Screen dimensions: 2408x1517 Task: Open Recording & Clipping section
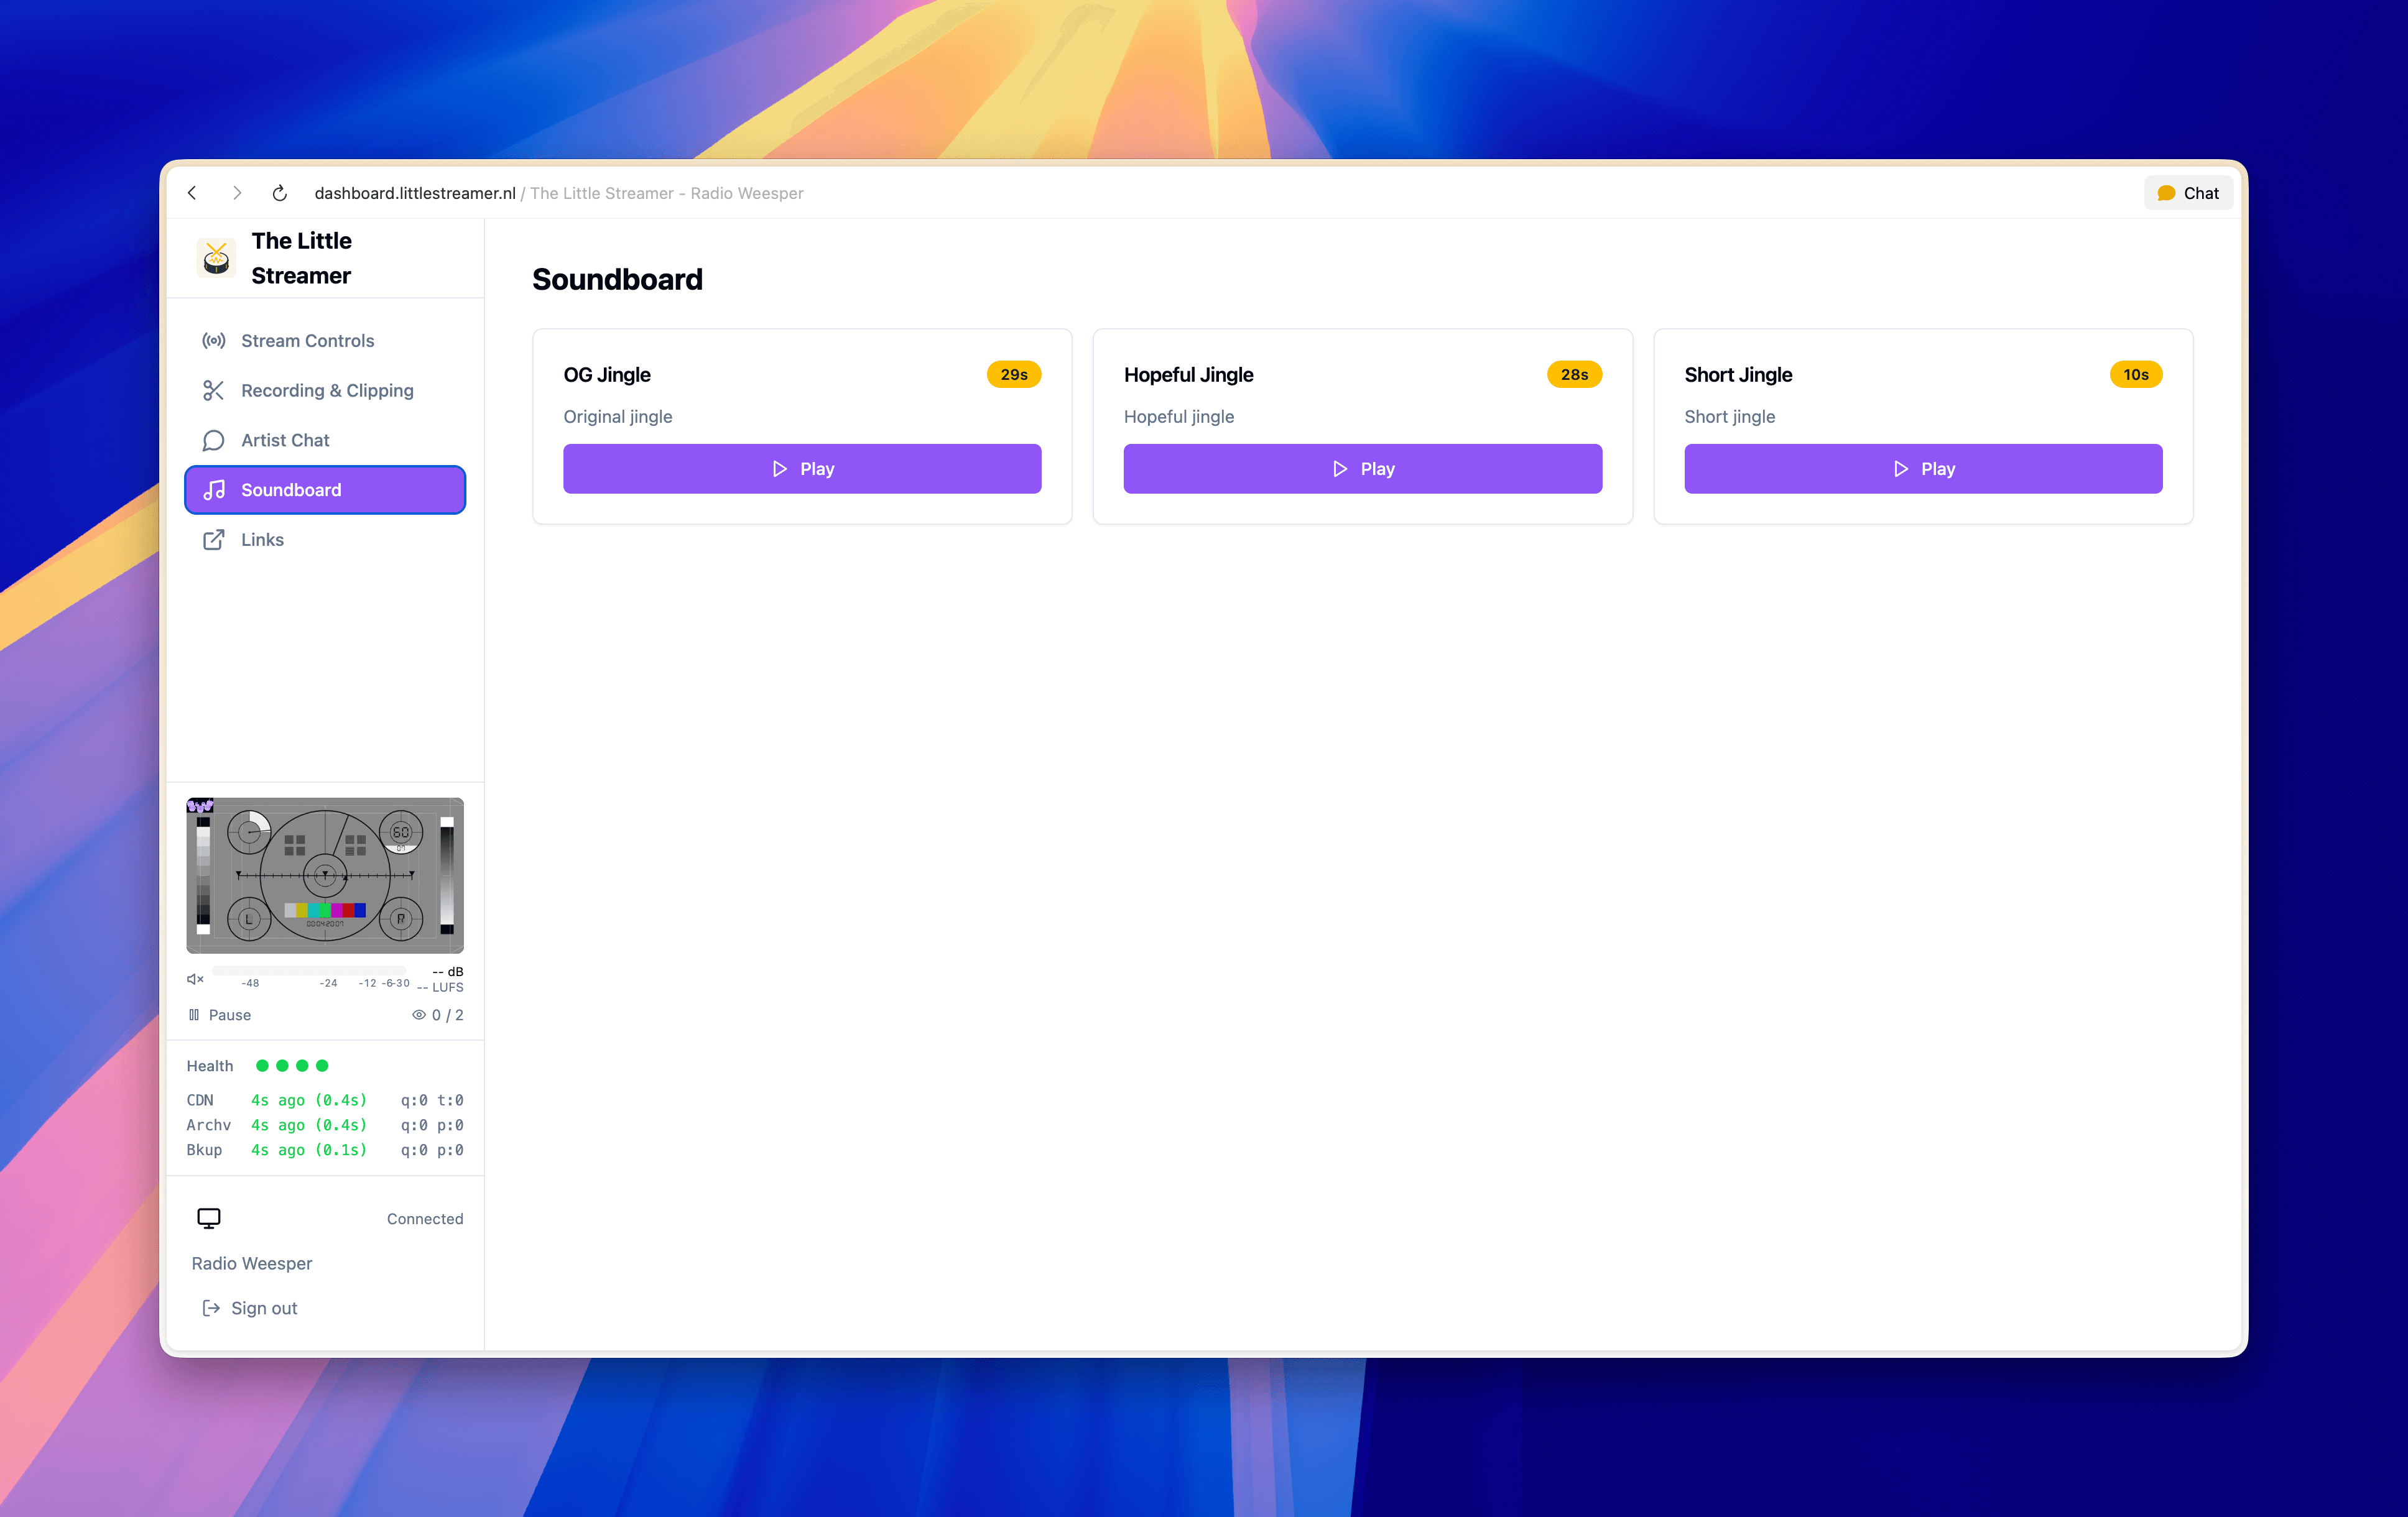325,391
